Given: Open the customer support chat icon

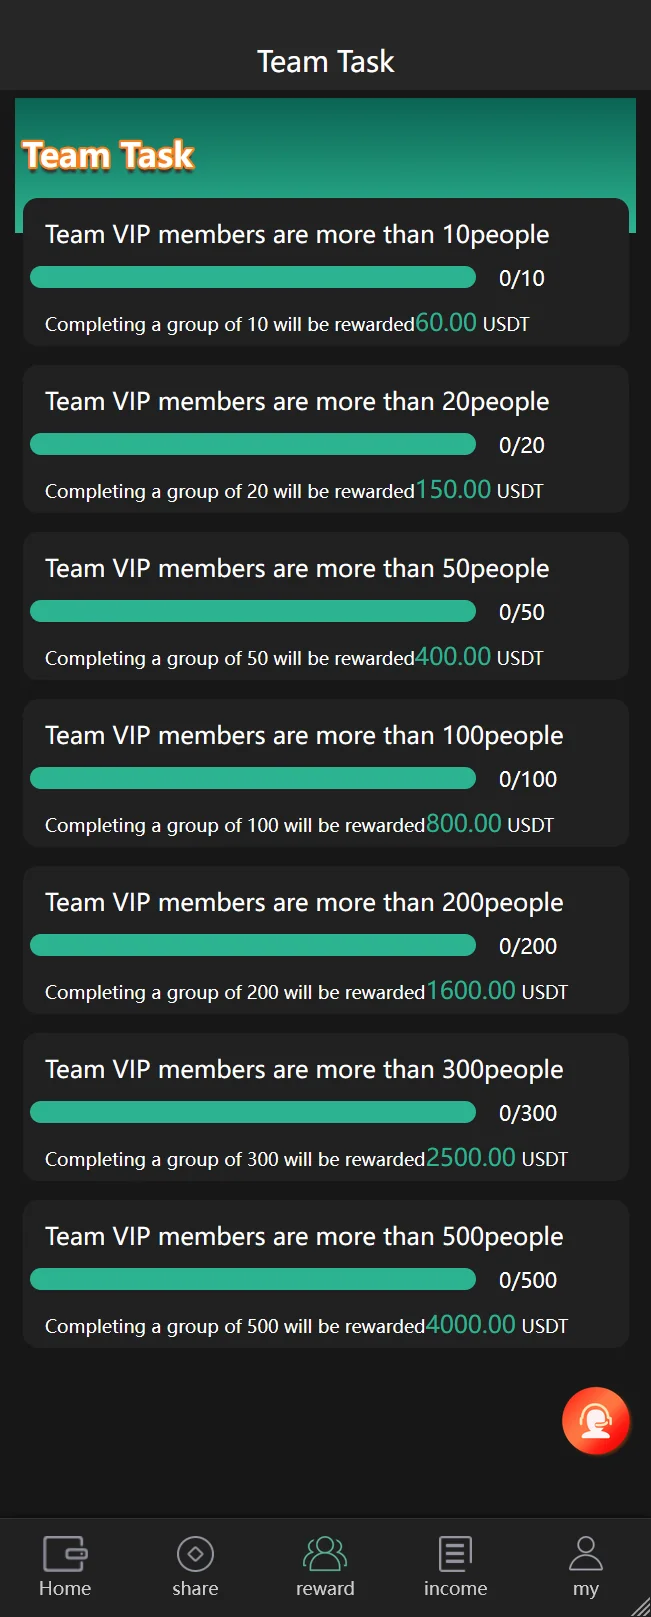Looking at the screenshot, I should pos(596,1420).
